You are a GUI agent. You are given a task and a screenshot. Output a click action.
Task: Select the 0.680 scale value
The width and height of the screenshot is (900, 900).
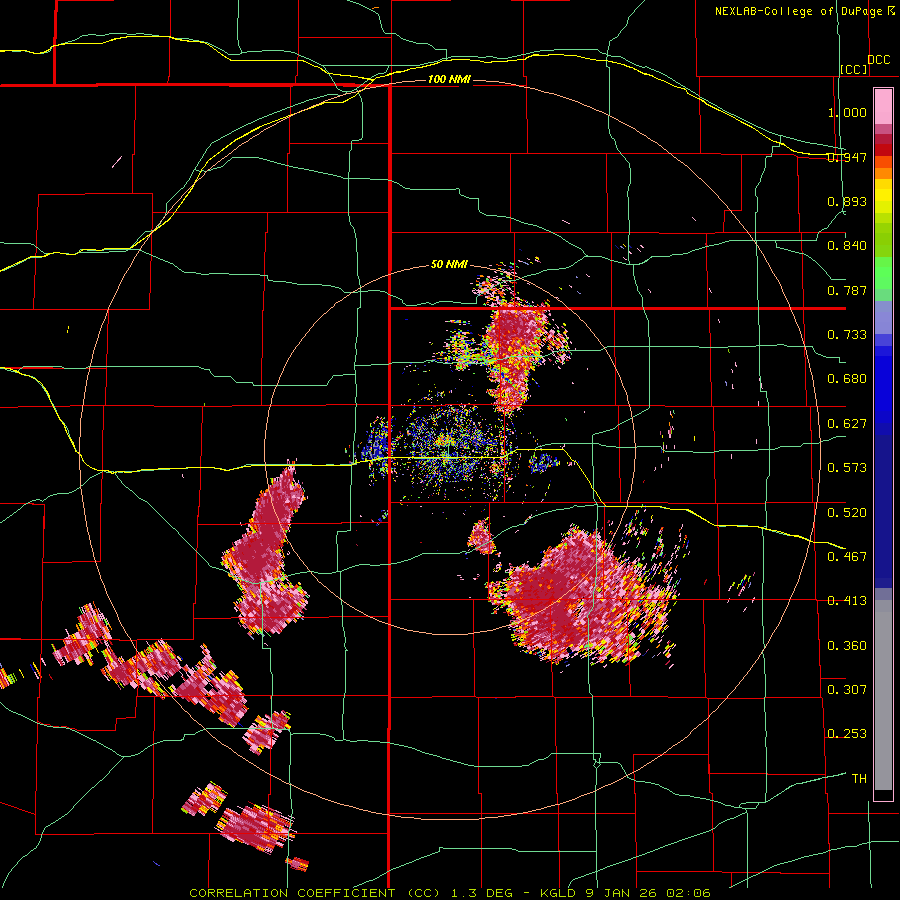(847, 379)
